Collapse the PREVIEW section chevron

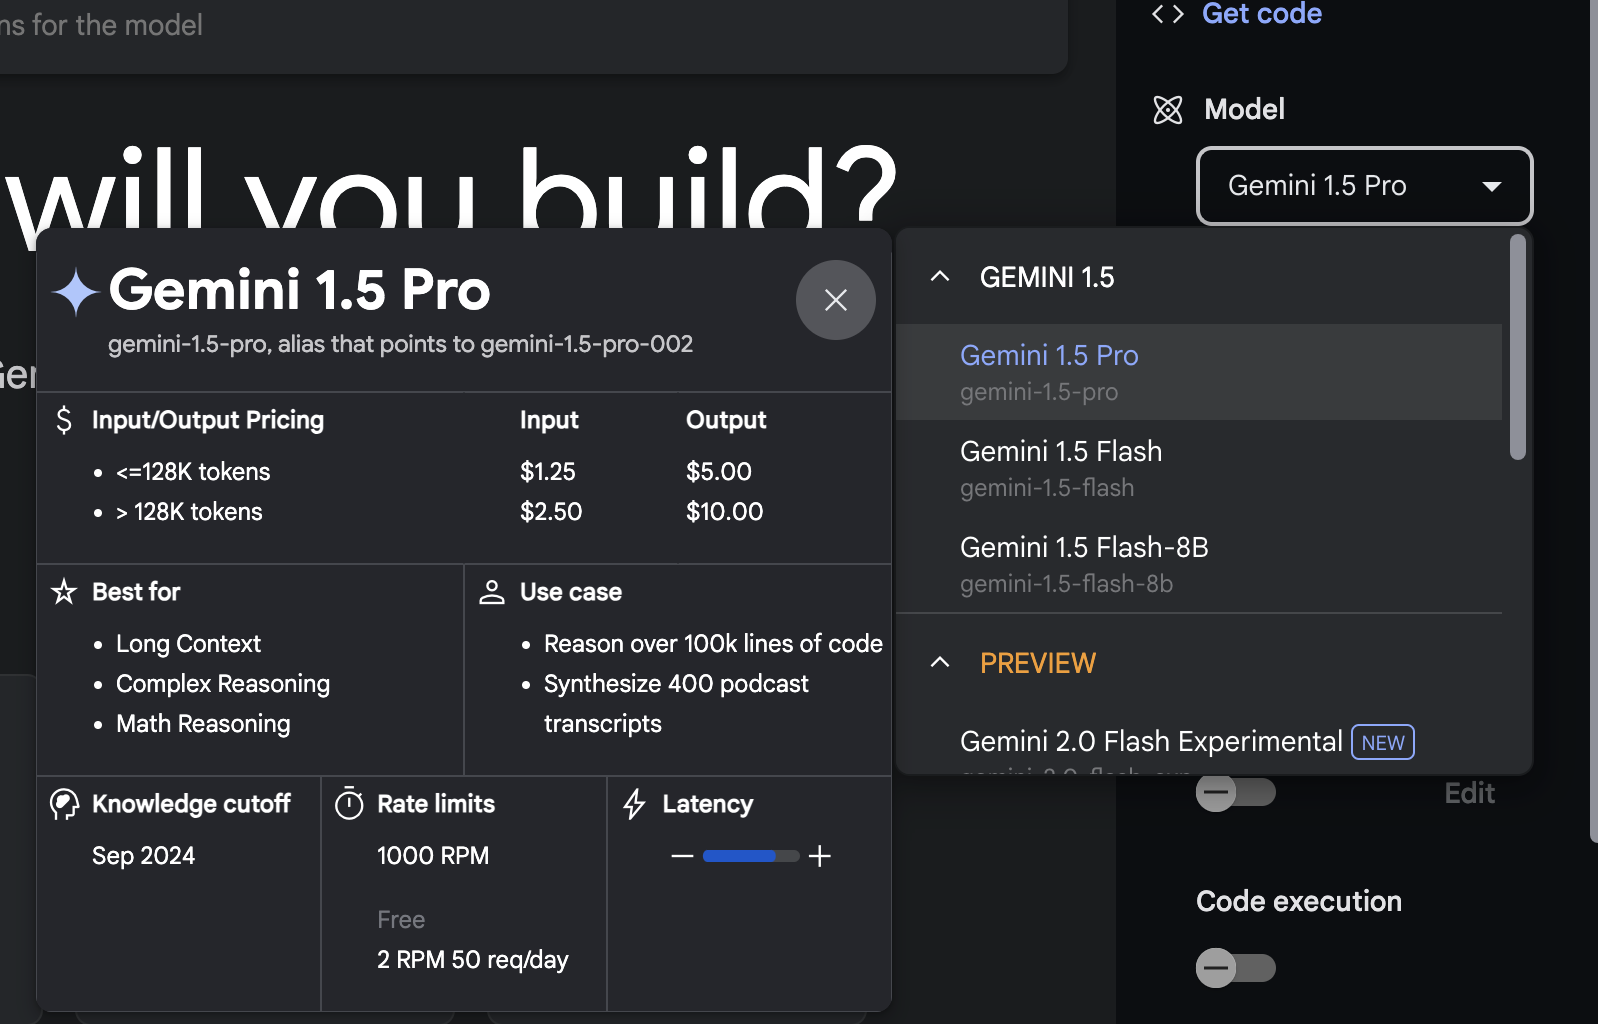coord(940,663)
